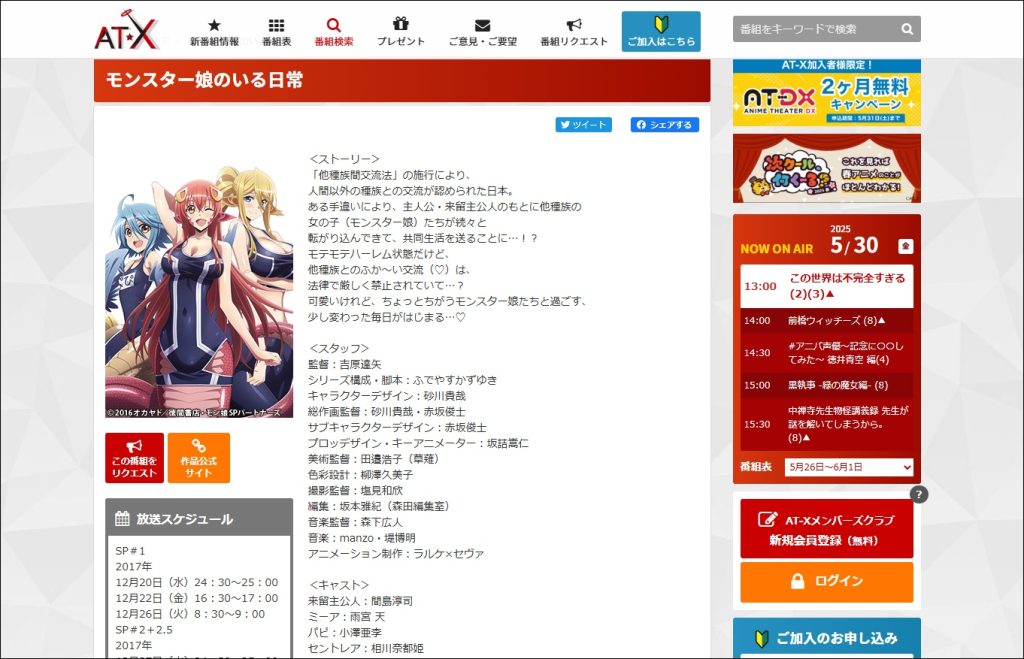Open the ご加入はこちら navigation item
The image size is (1024, 659).
click(x=660, y=30)
